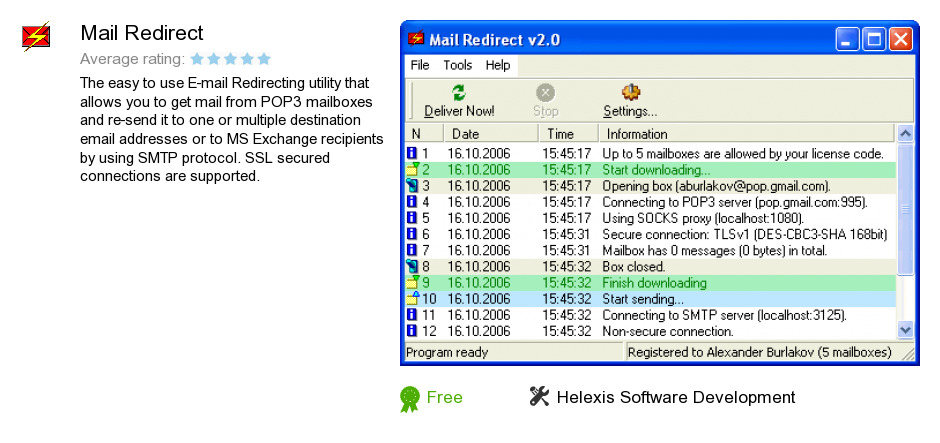Click the Information column header
Image resolution: width=940 pixels, height=443 pixels.
pyautogui.click(x=746, y=133)
